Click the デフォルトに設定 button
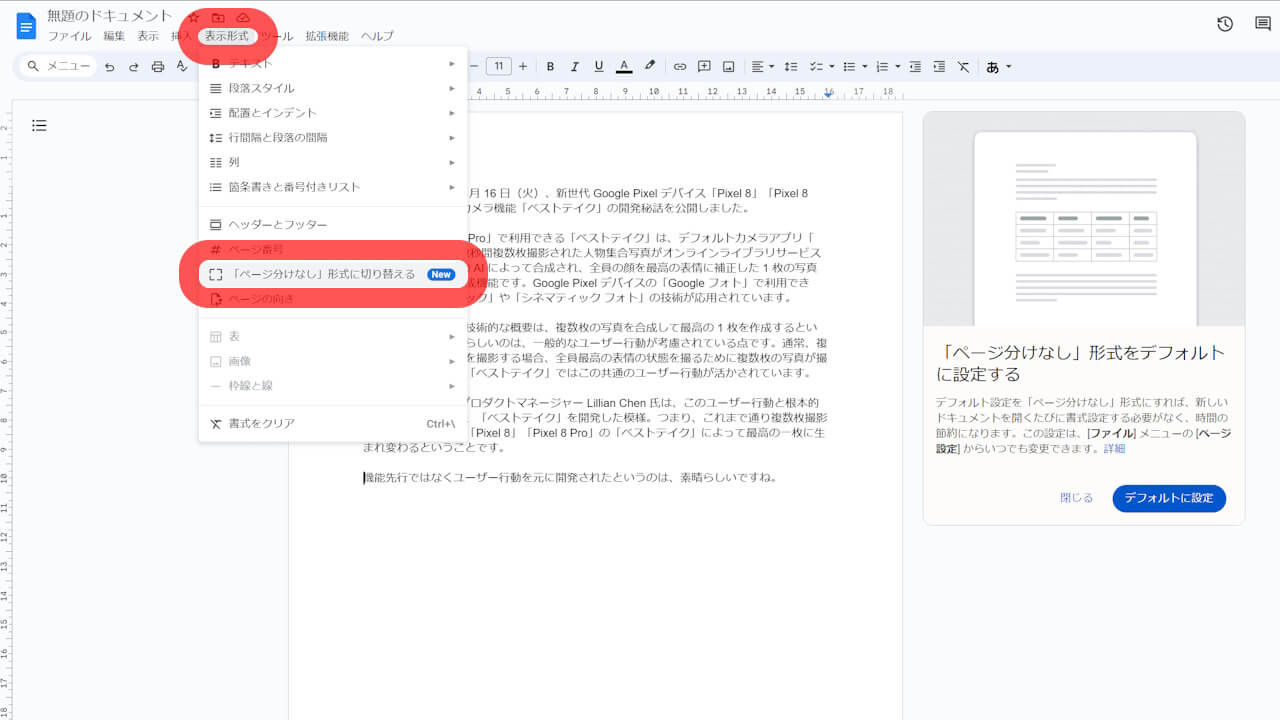Image resolution: width=1280 pixels, height=720 pixels. (1169, 498)
